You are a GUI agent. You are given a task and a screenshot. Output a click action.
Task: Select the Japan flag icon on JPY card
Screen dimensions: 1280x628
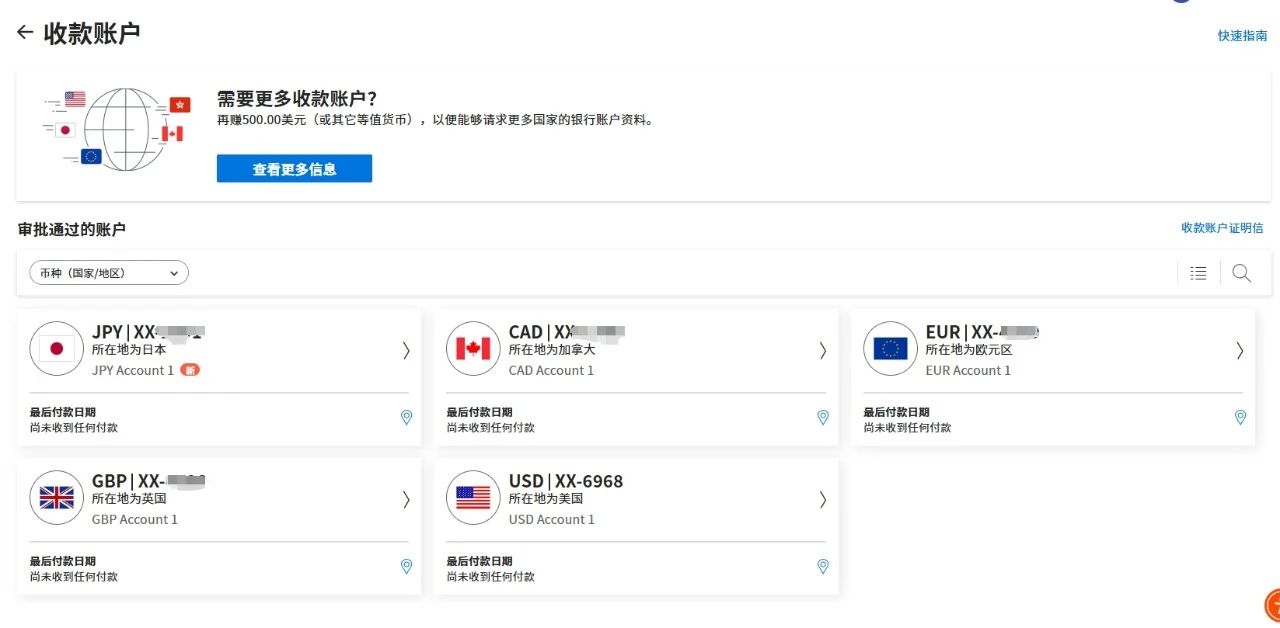tap(56, 348)
